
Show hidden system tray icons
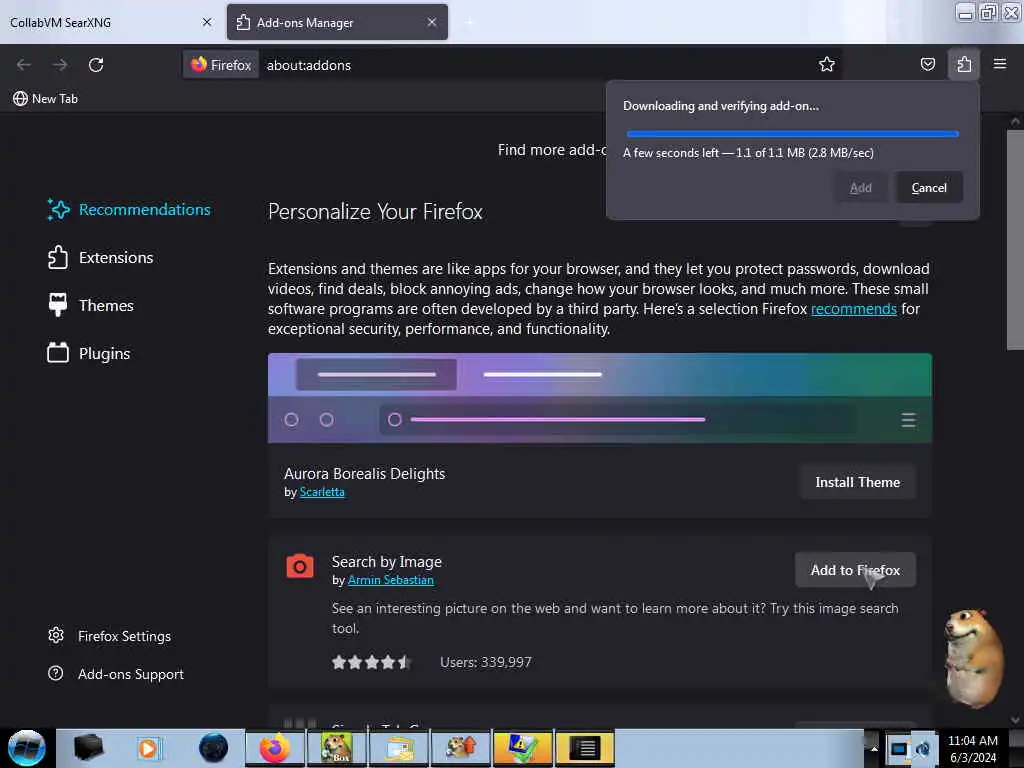874,749
